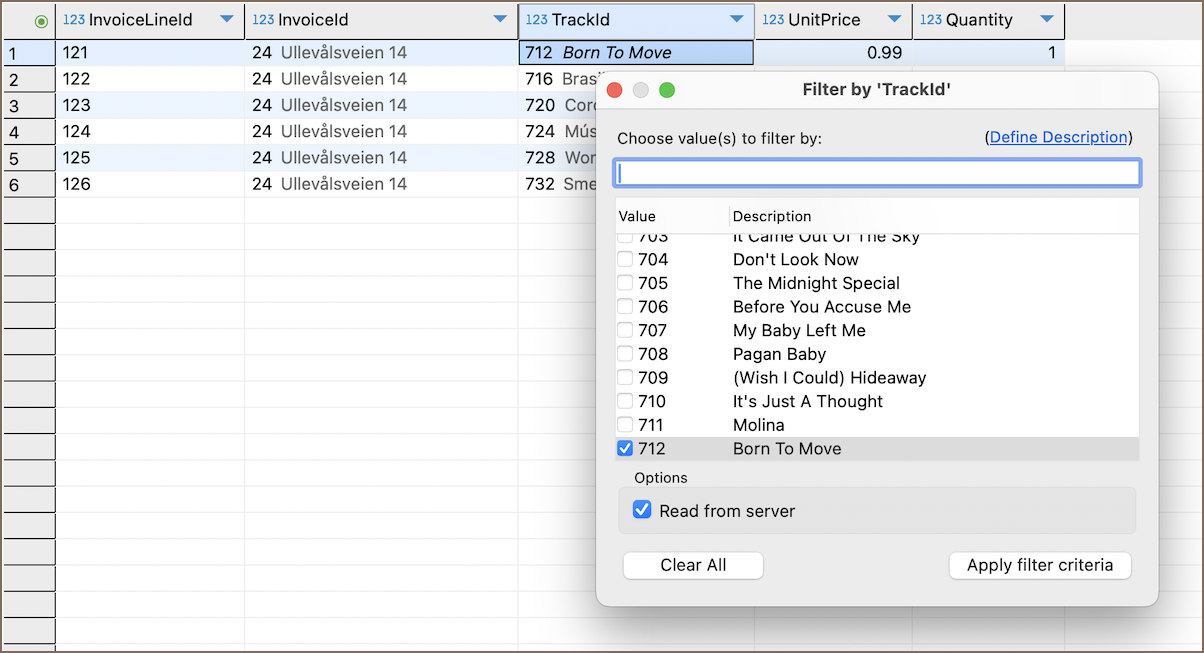Screen dimensions: 1204x653
Task: Tick the 711 Molina checkbox
Action: pos(625,425)
